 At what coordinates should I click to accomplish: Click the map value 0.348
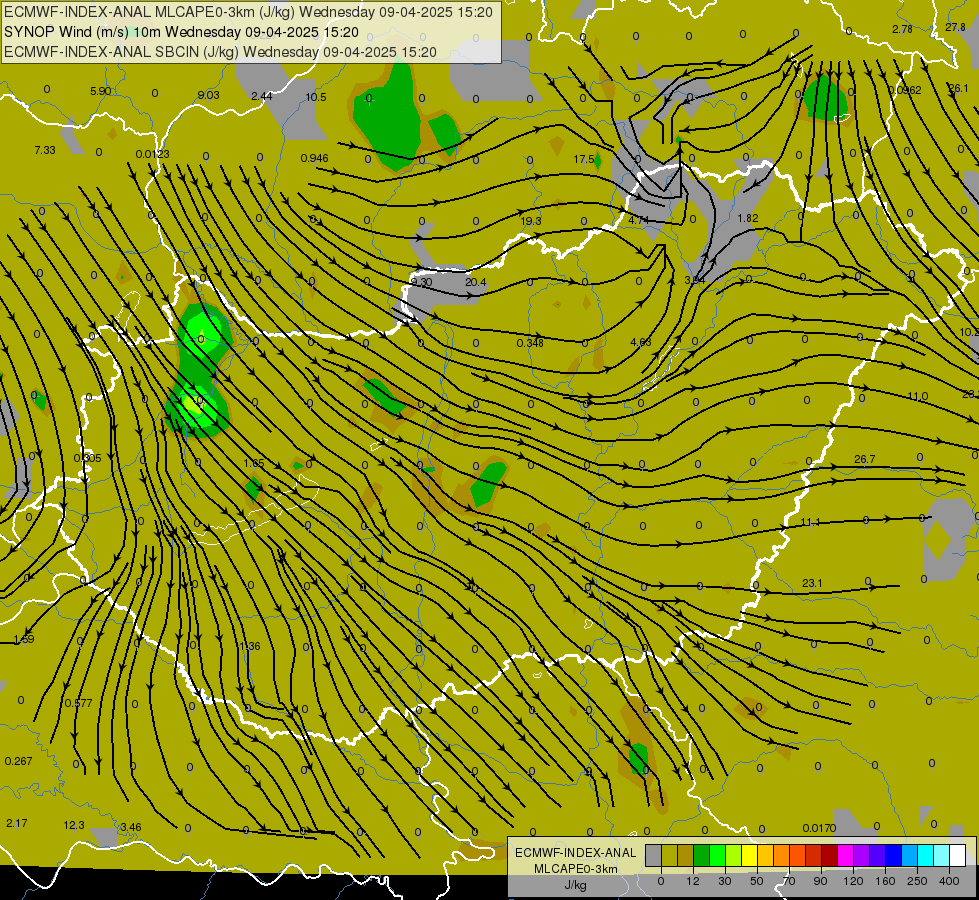click(x=530, y=343)
